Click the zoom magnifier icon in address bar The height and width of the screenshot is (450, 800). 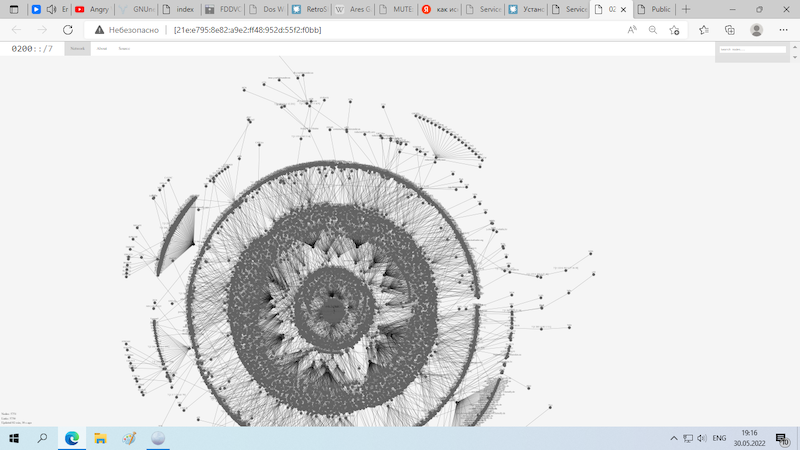(652, 30)
